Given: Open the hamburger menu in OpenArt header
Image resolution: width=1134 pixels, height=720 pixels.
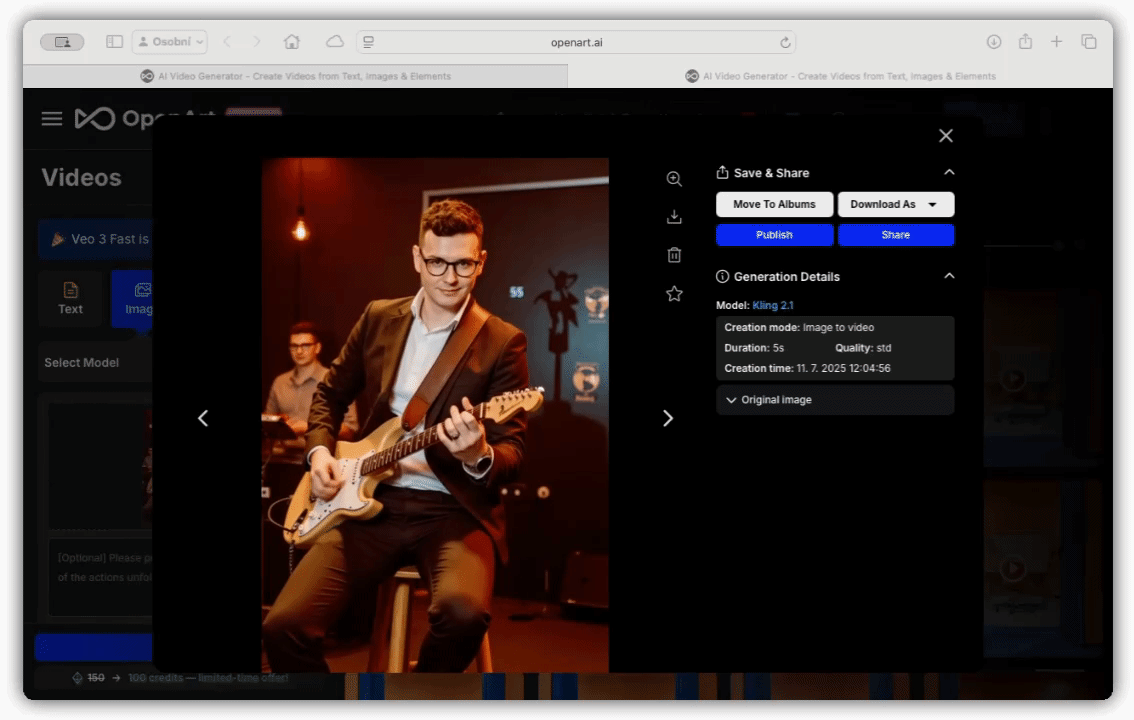Looking at the screenshot, I should (51, 119).
